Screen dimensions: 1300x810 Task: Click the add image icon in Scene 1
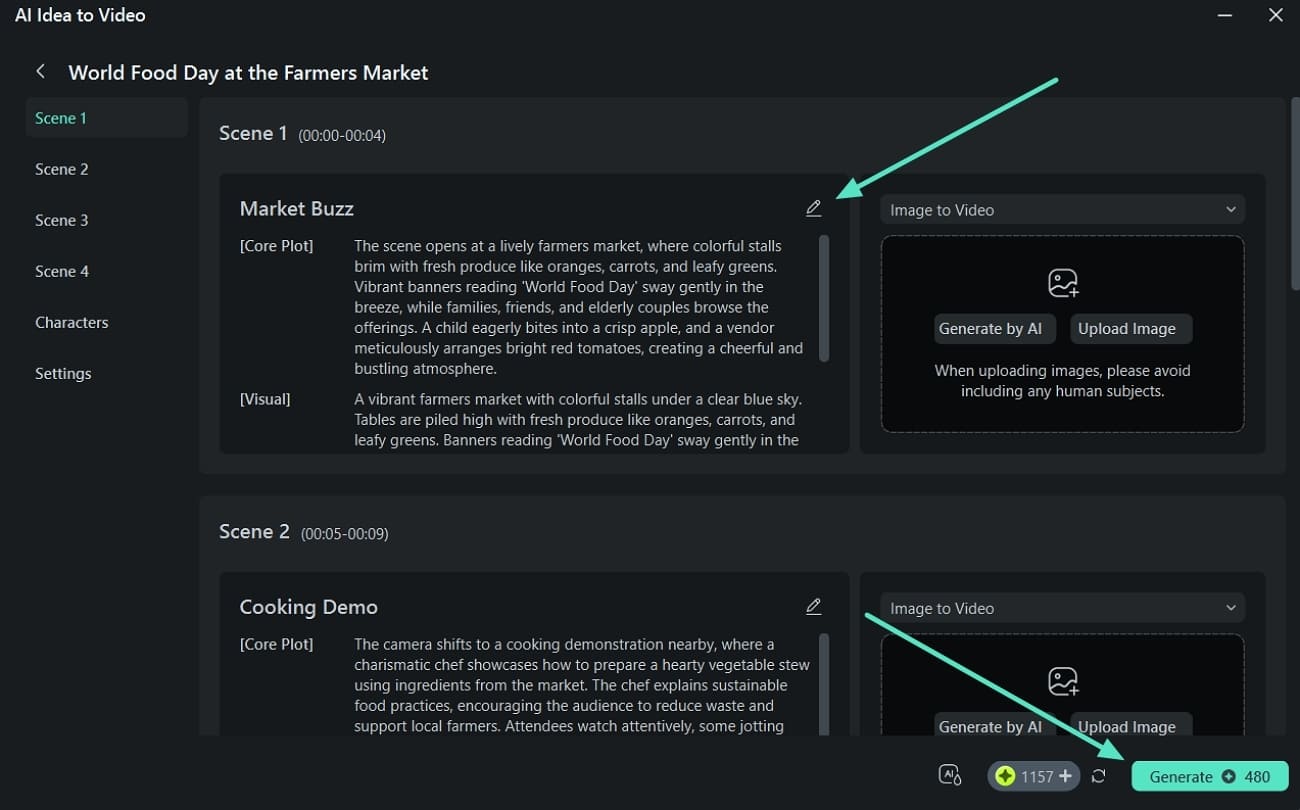pos(1063,283)
